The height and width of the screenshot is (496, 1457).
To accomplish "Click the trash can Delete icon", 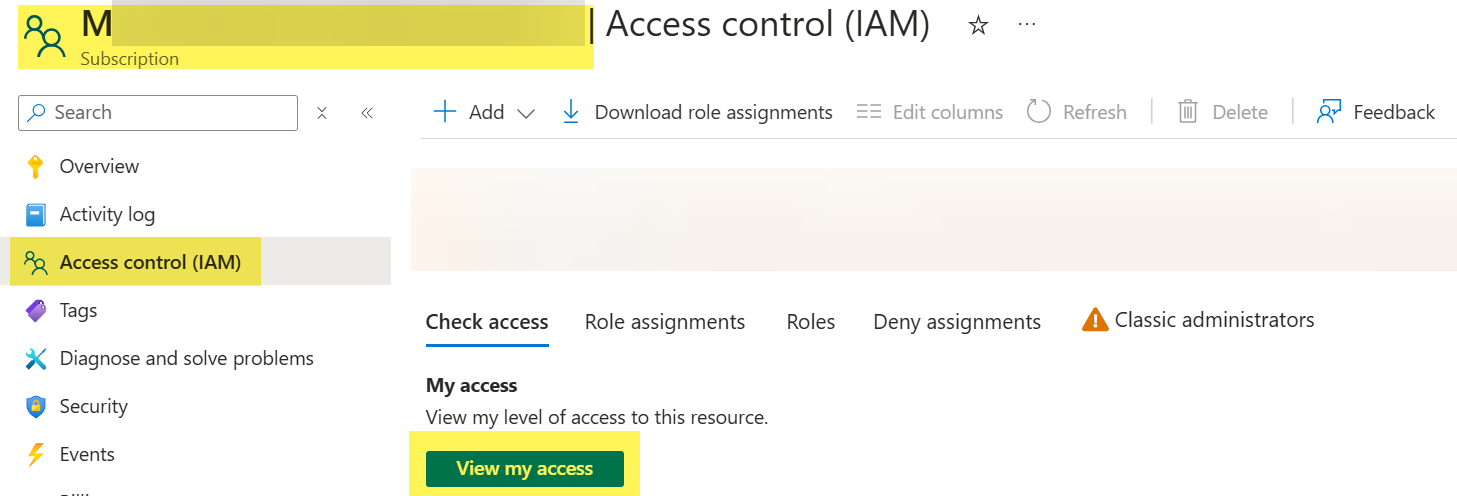I will coord(1188,112).
